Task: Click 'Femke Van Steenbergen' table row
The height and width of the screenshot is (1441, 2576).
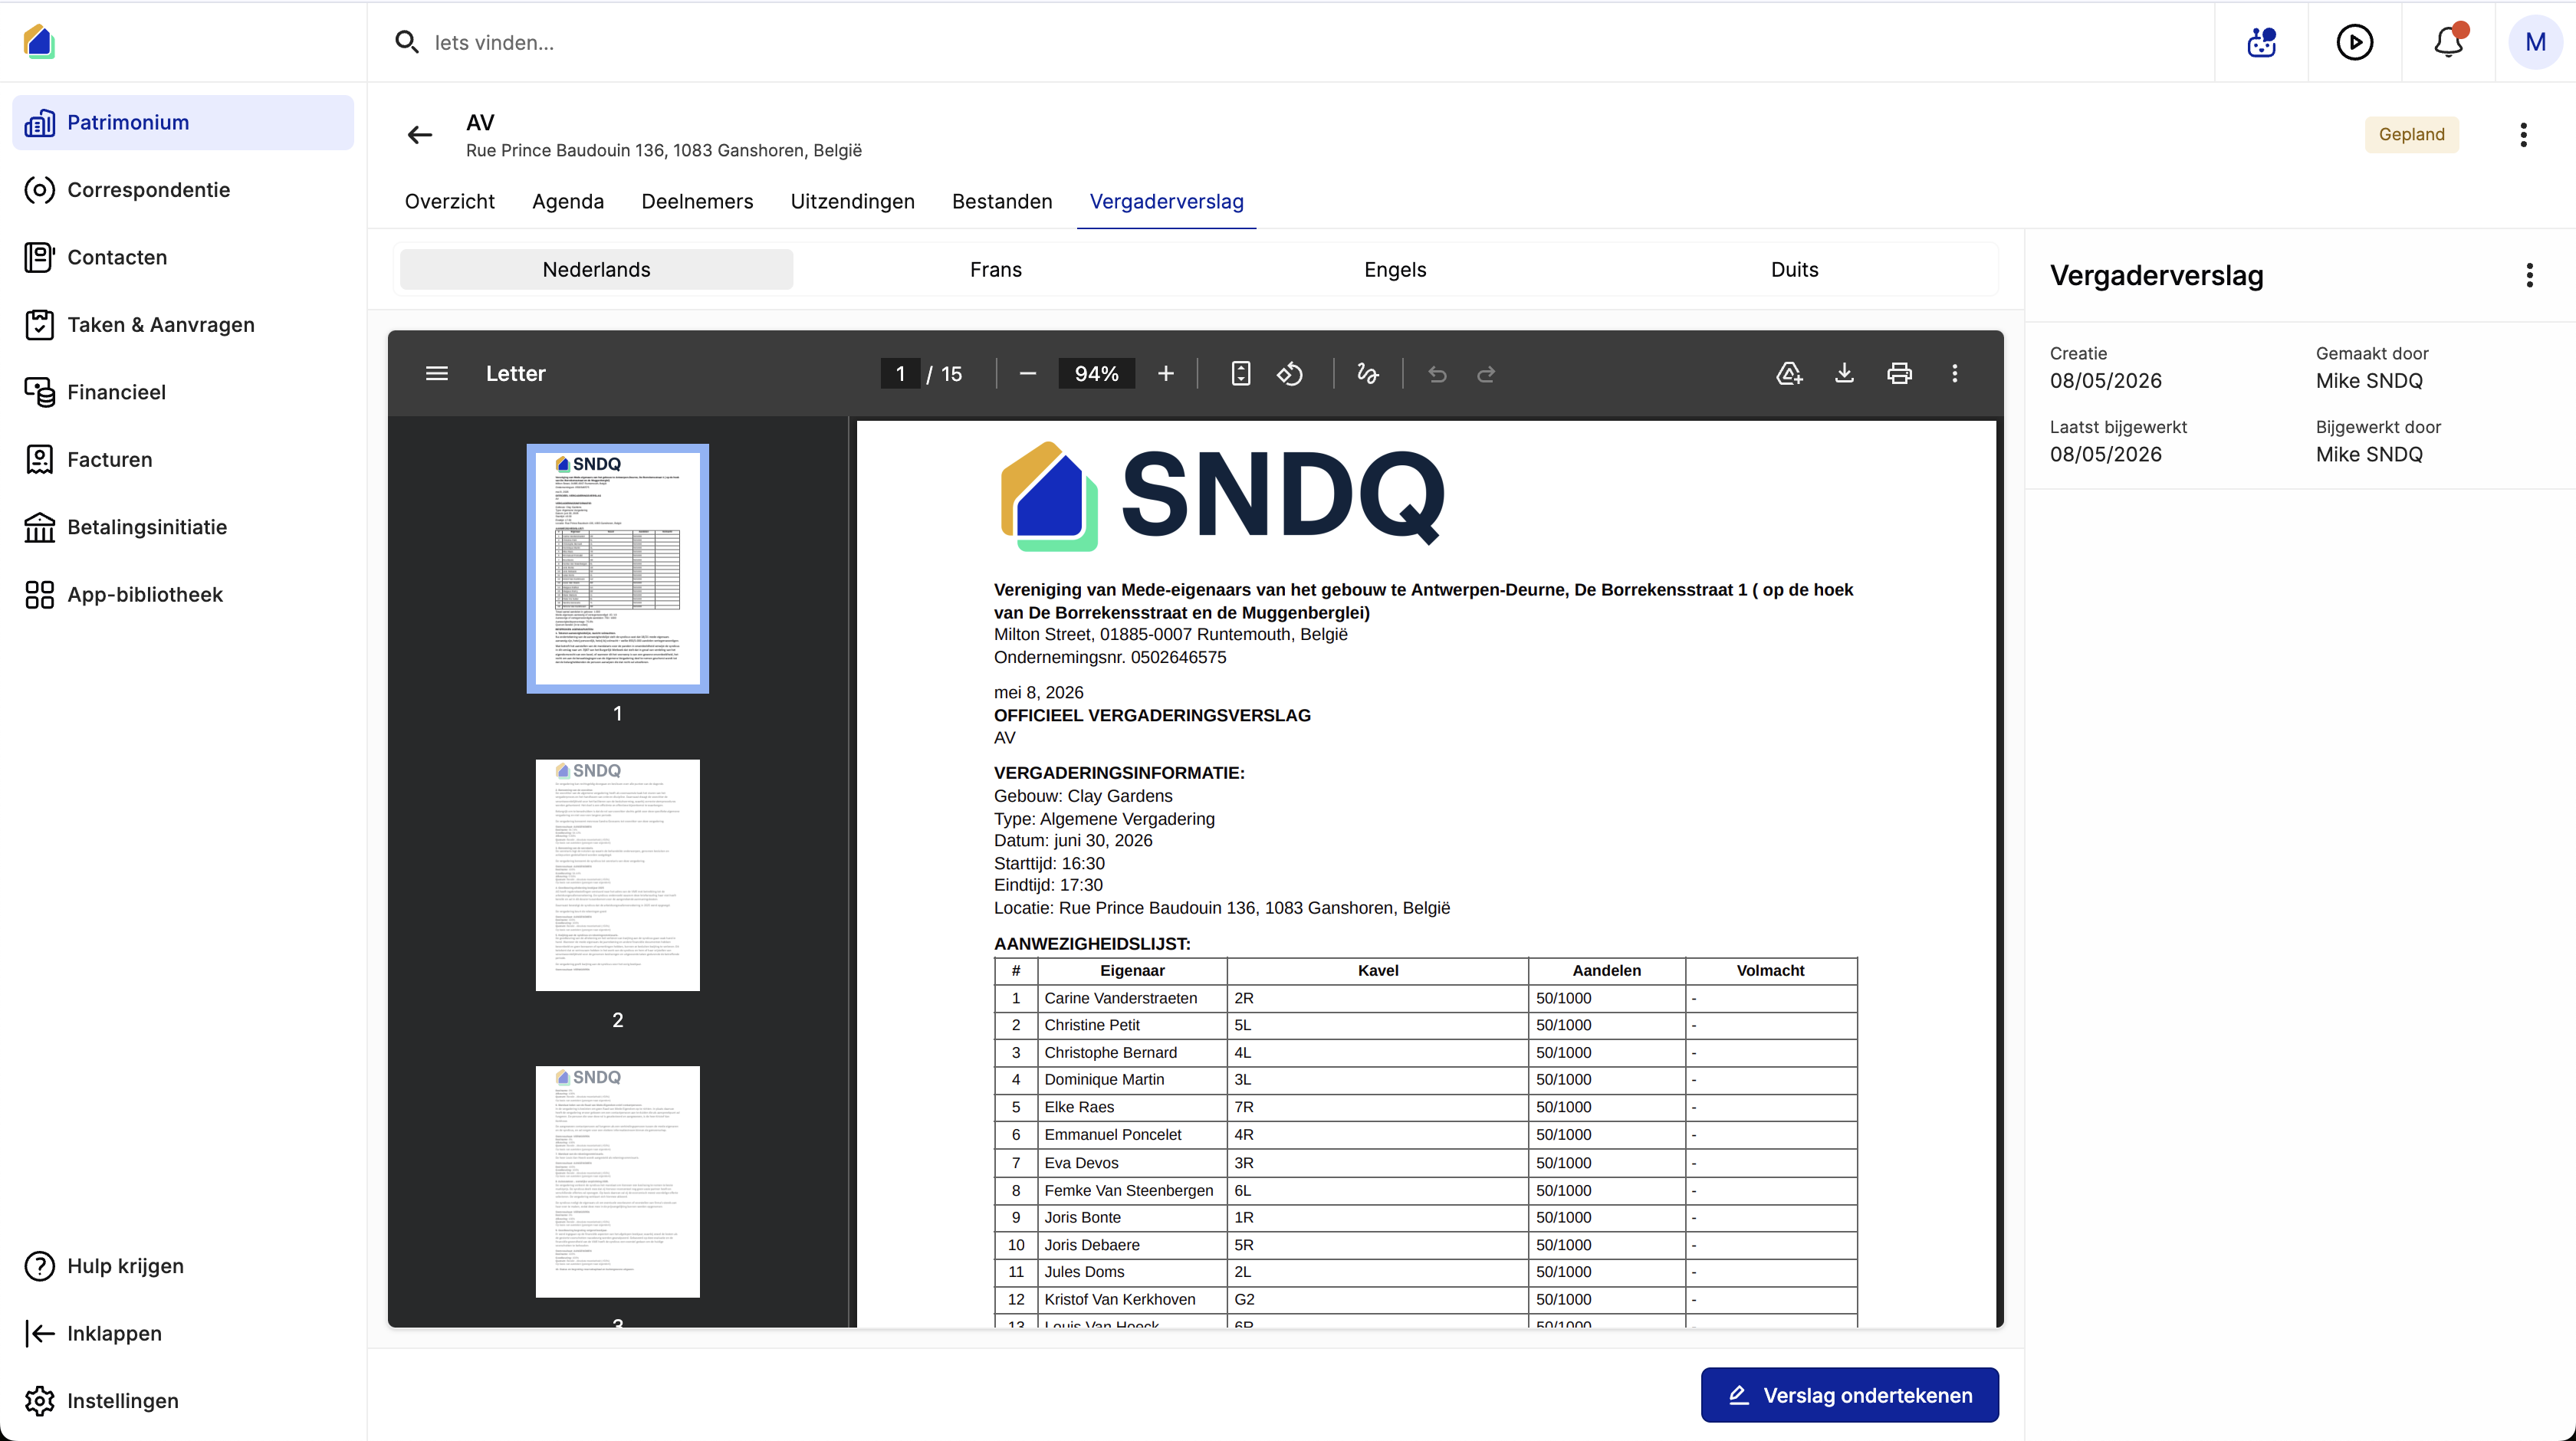Action: [1426, 1190]
